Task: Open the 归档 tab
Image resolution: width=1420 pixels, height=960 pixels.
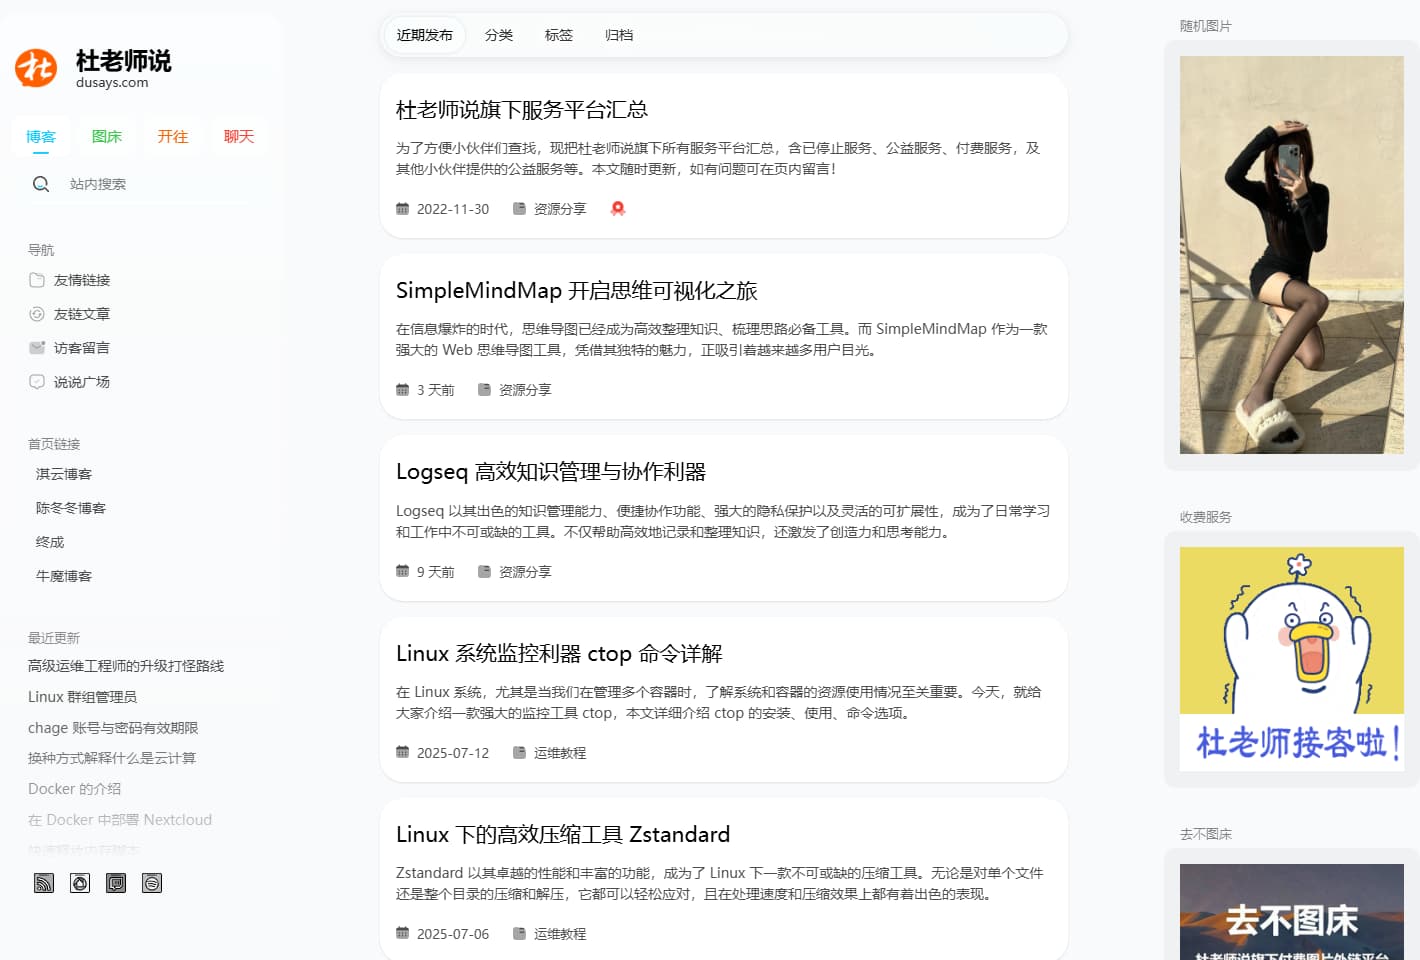Action: point(618,34)
